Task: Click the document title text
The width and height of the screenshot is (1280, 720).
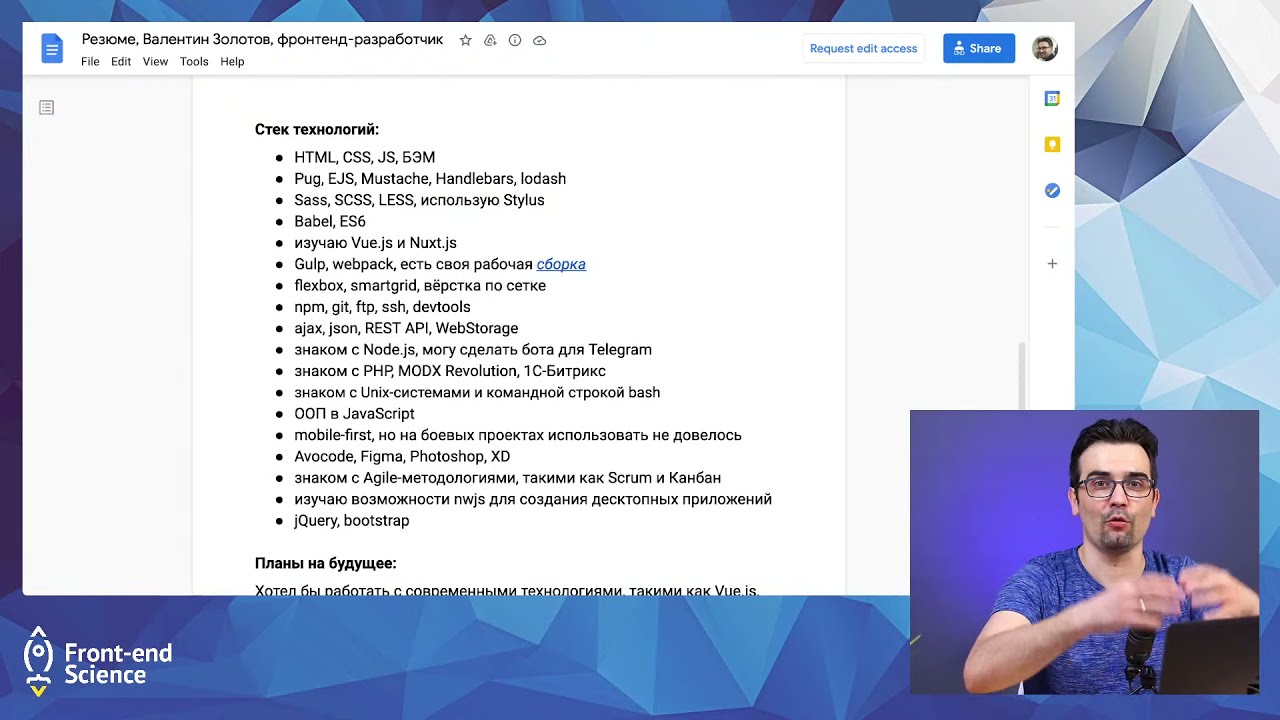Action: [262, 40]
